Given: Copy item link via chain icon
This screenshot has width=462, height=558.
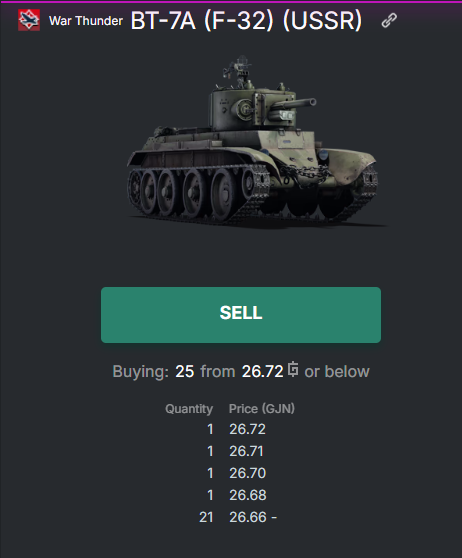Looking at the screenshot, I should coord(389,20).
